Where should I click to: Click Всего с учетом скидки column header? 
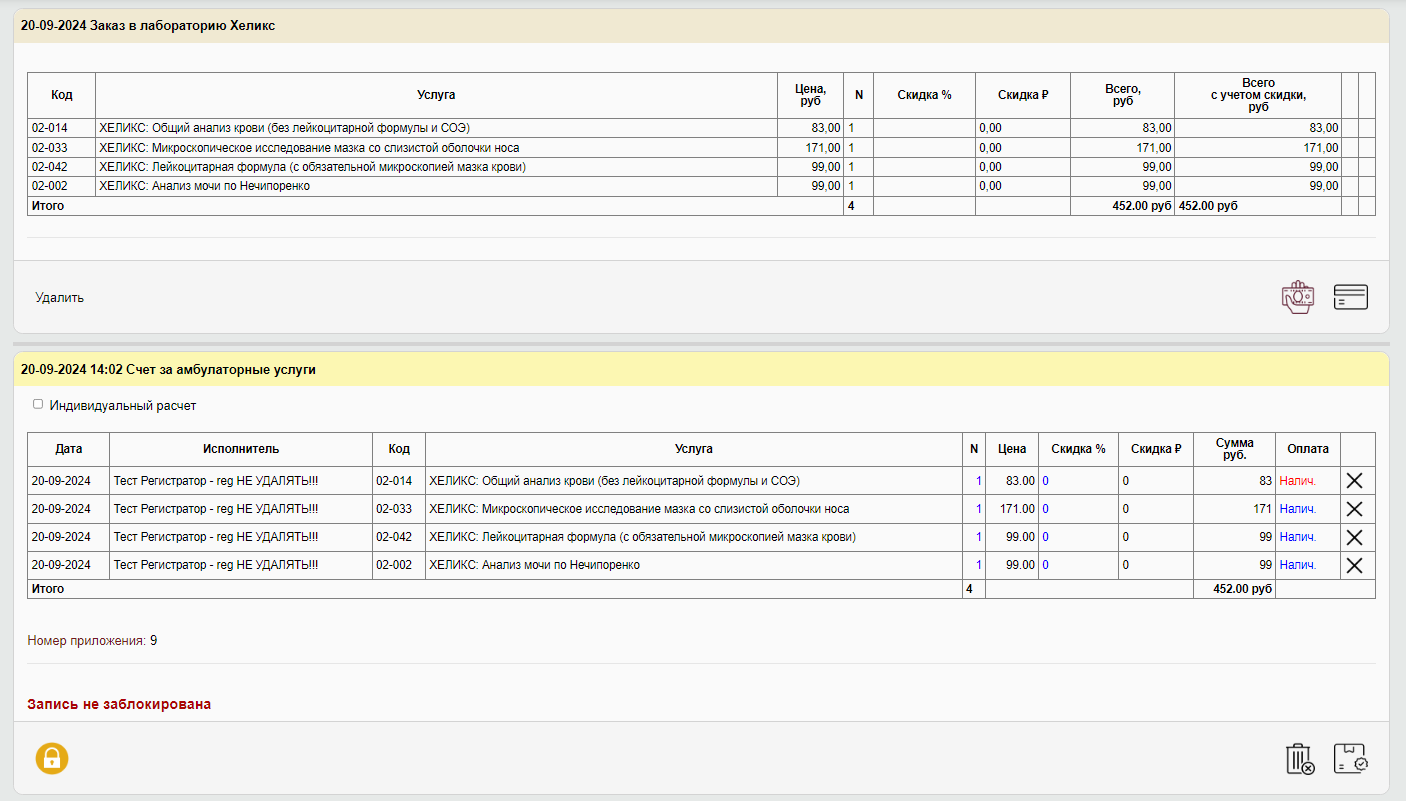[x=1258, y=95]
